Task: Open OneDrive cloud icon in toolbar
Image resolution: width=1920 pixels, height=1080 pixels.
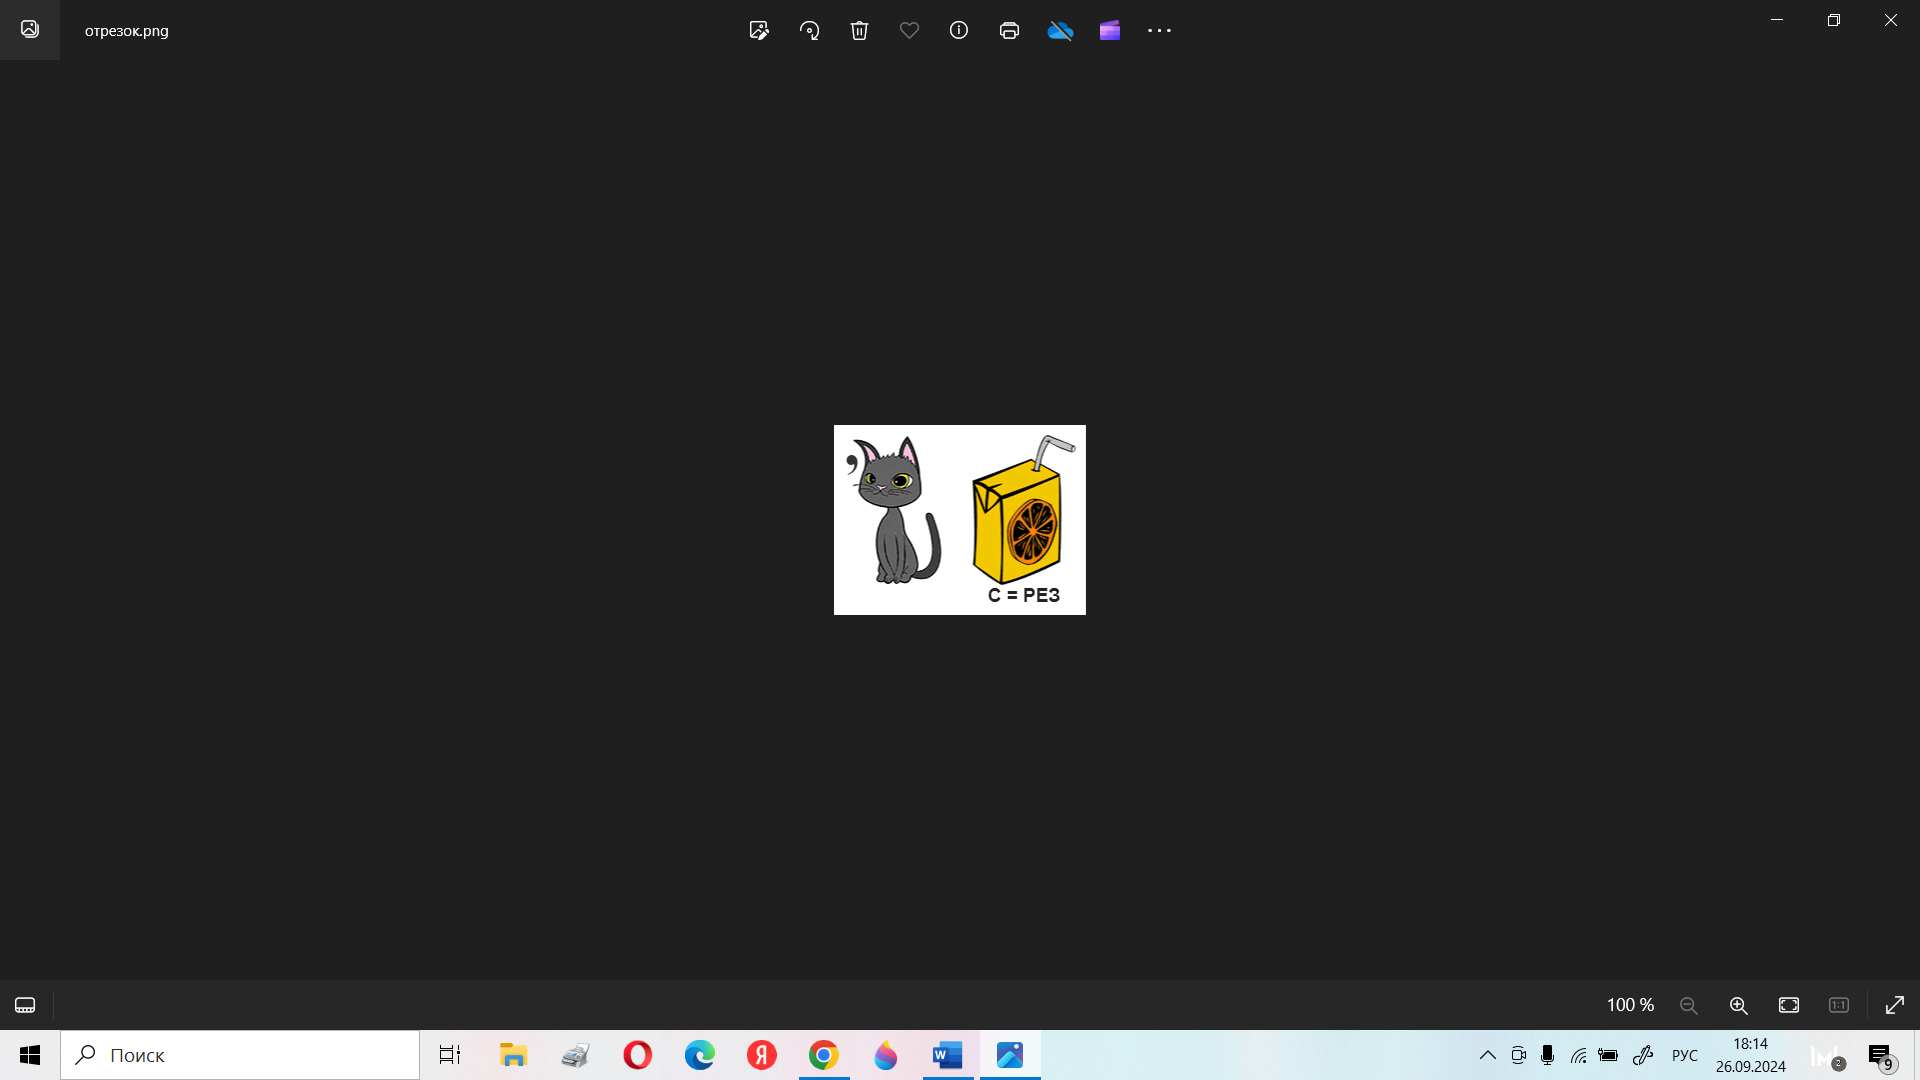Action: tap(1060, 30)
